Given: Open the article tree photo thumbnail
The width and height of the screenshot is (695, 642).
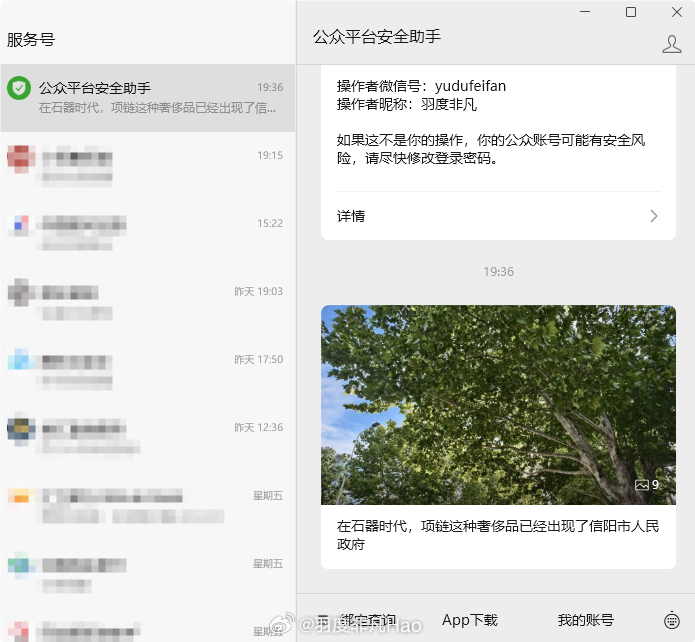Looking at the screenshot, I should coord(498,405).
